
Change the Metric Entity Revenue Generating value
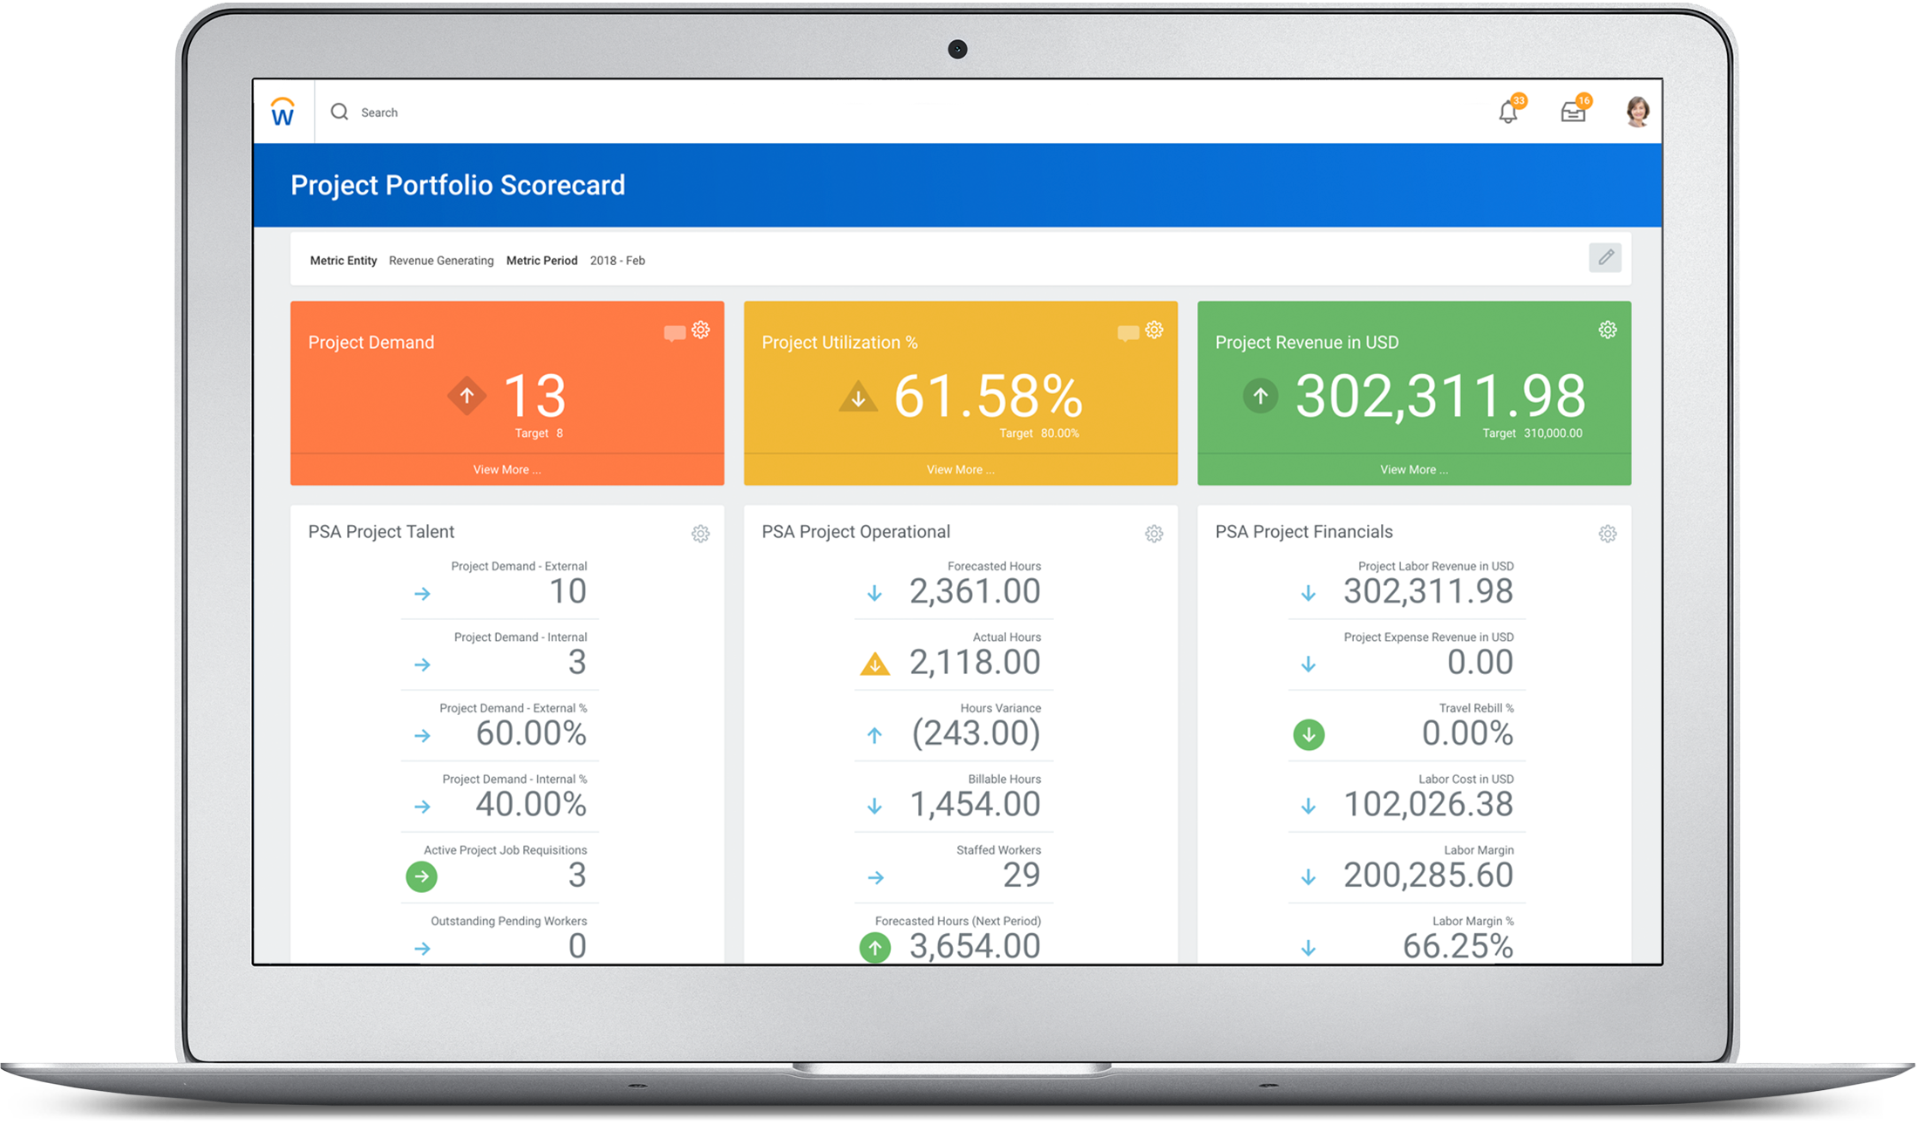coord(441,260)
